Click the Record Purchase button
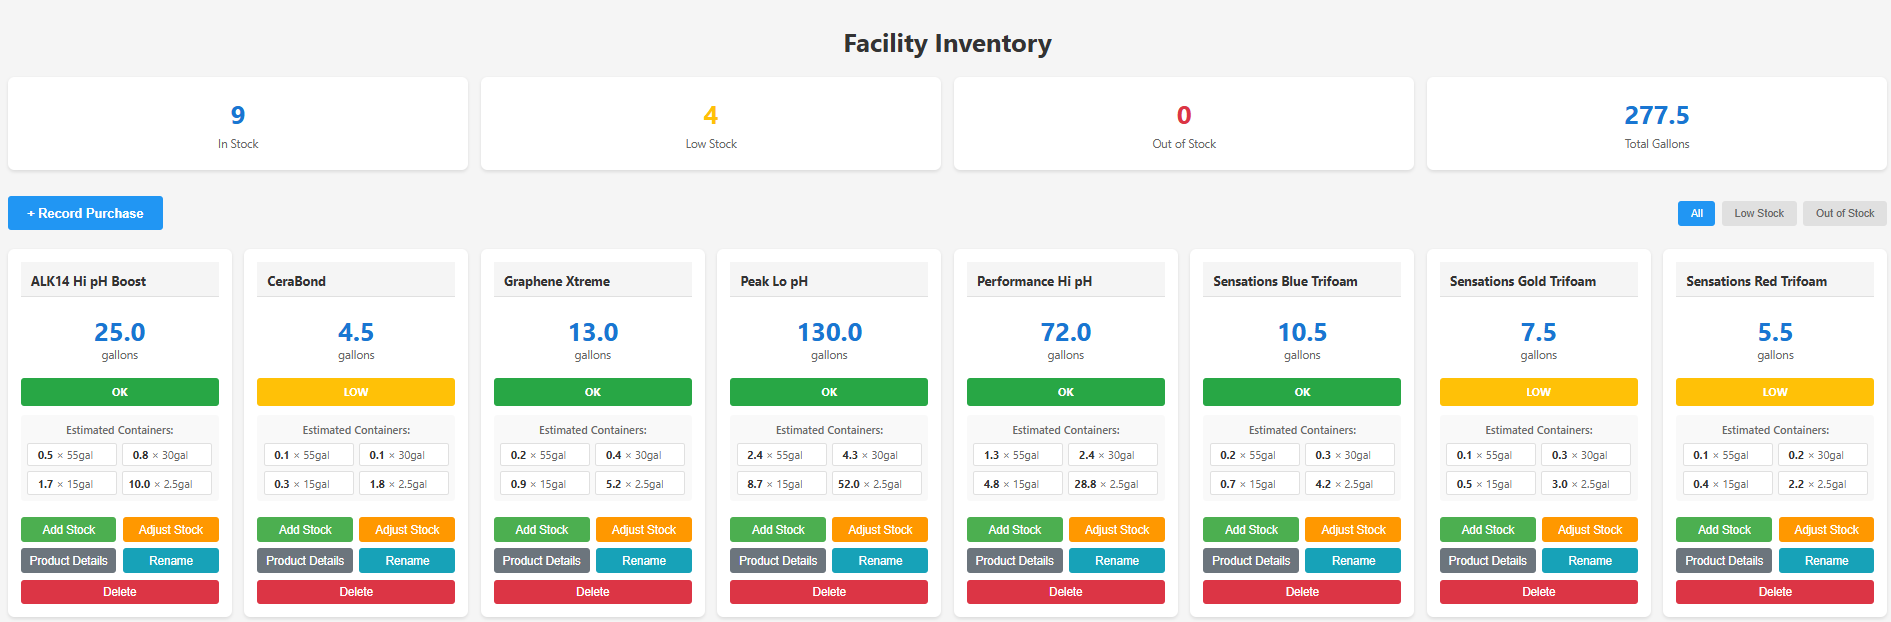This screenshot has width=1891, height=622. point(85,213)
